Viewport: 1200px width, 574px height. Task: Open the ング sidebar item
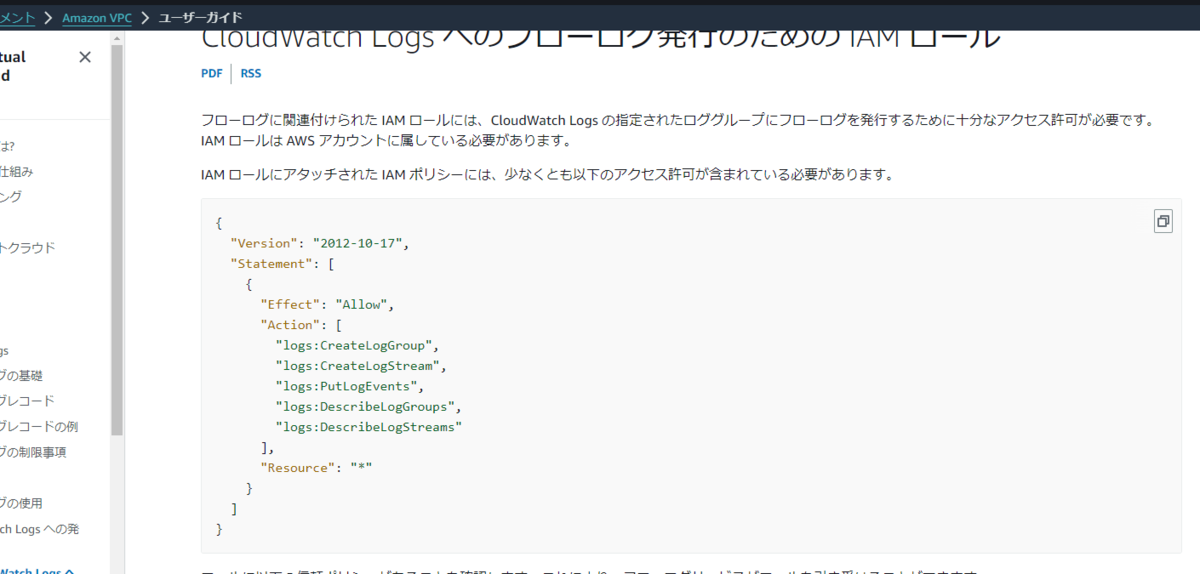(11, 197)
